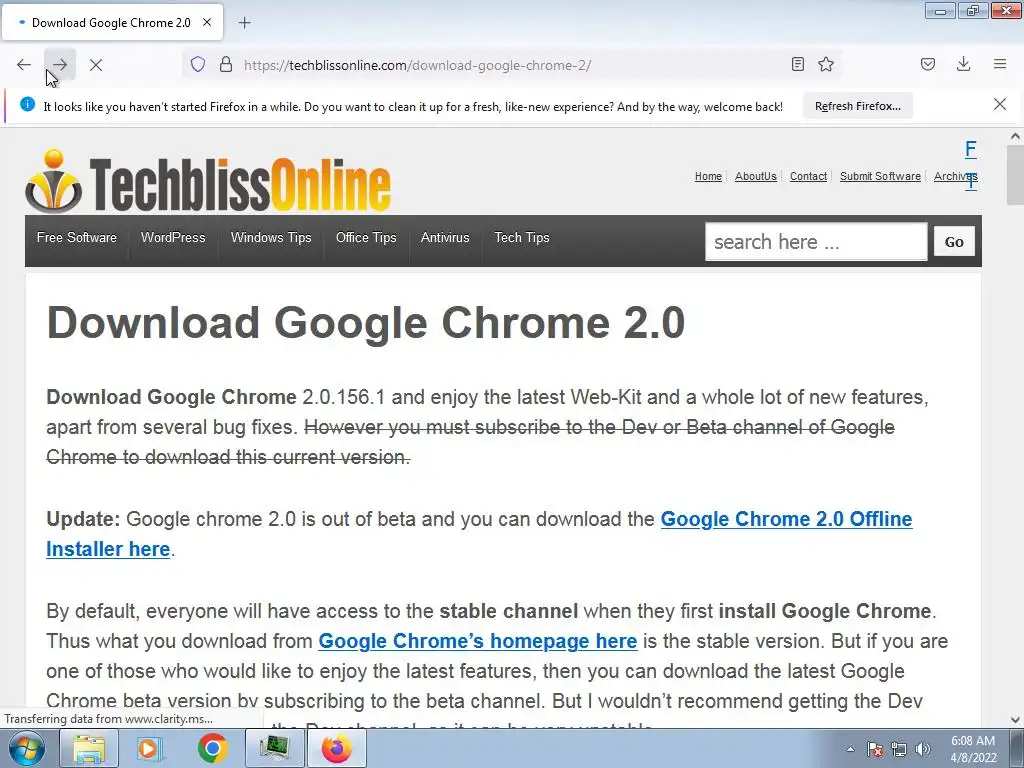This screenshot has height=768, width=1024.
Task: Click the Download Google Chrome 2.0 heading
Action: (x=366, y=323)
